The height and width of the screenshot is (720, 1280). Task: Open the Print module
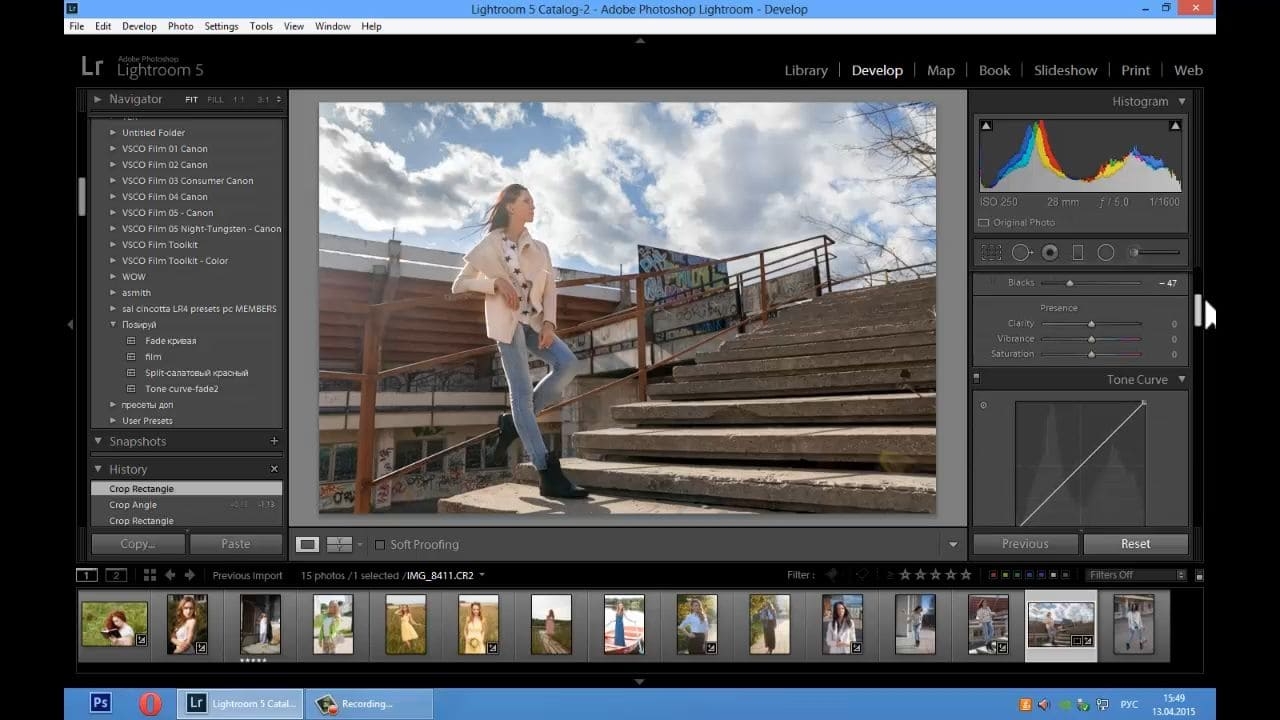pos(1135,70)
